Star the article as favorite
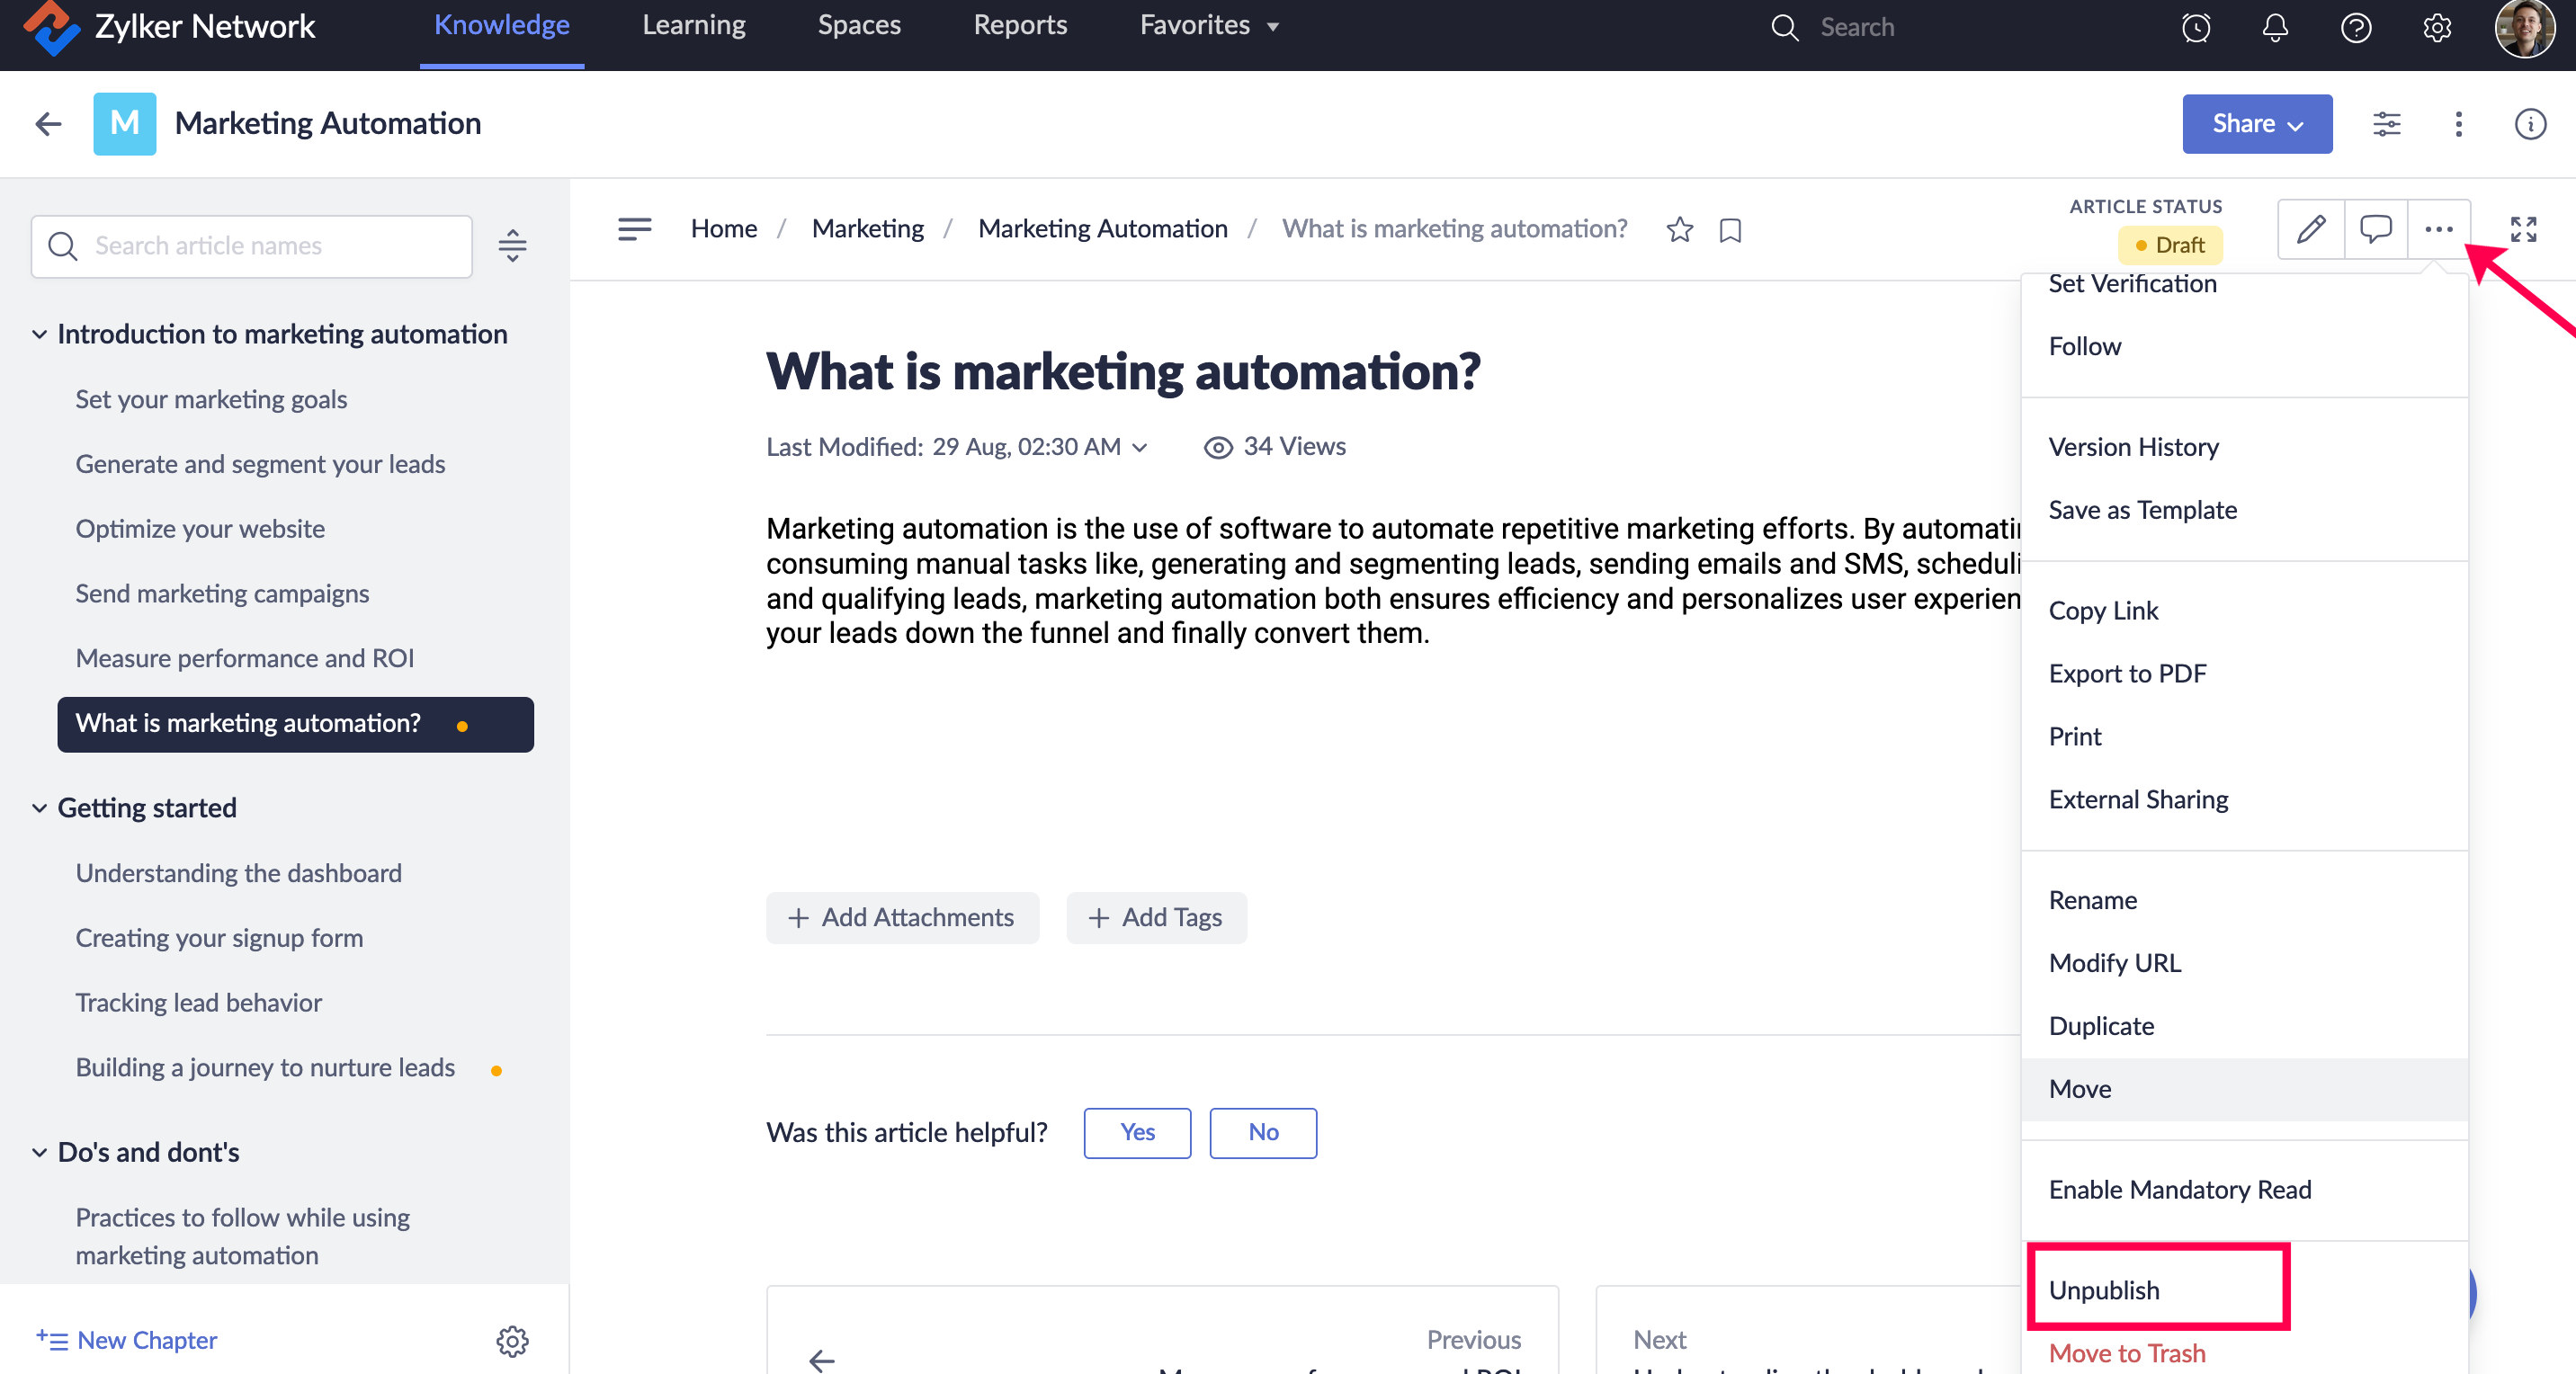 1680,230
